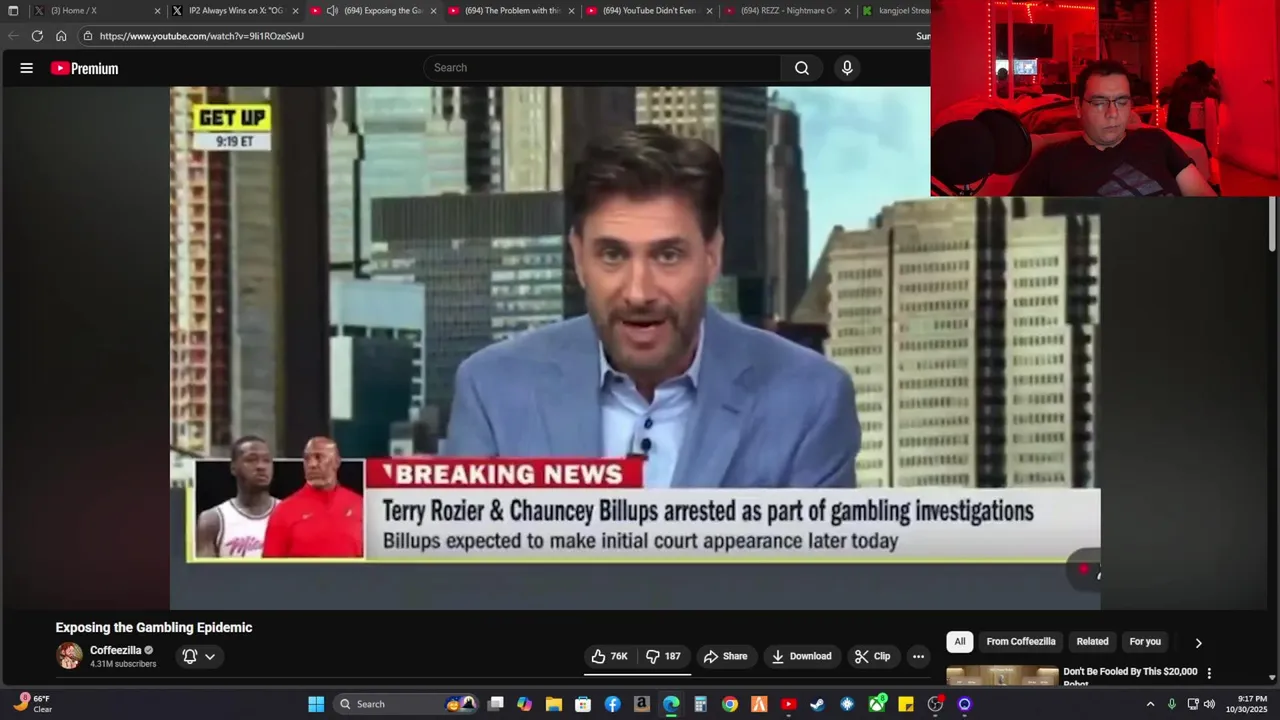View site information lock icon
The height and width of the screenshot is (720, 1280).
[88, 36]
